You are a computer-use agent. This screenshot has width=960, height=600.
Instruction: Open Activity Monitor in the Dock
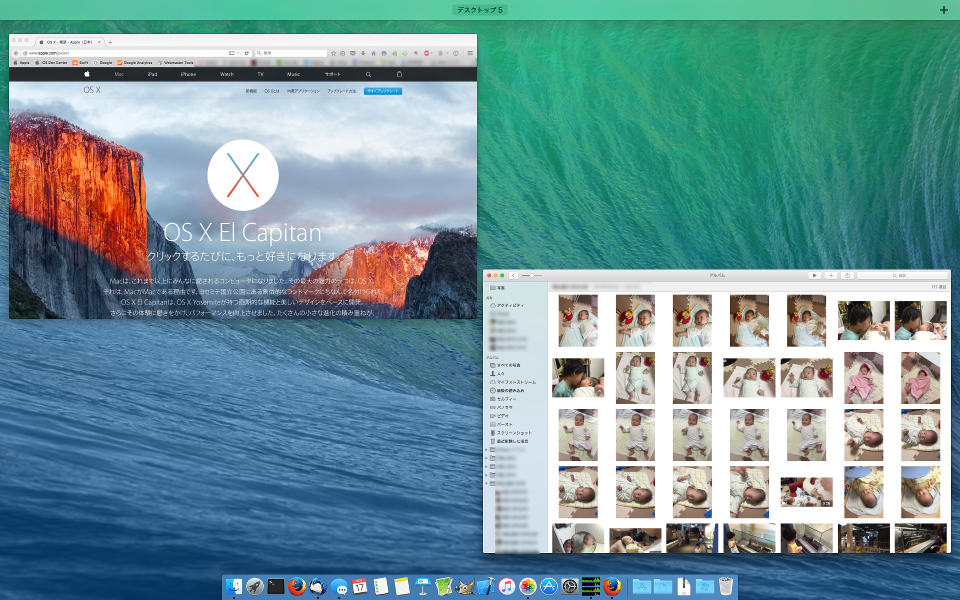(591, 587)
